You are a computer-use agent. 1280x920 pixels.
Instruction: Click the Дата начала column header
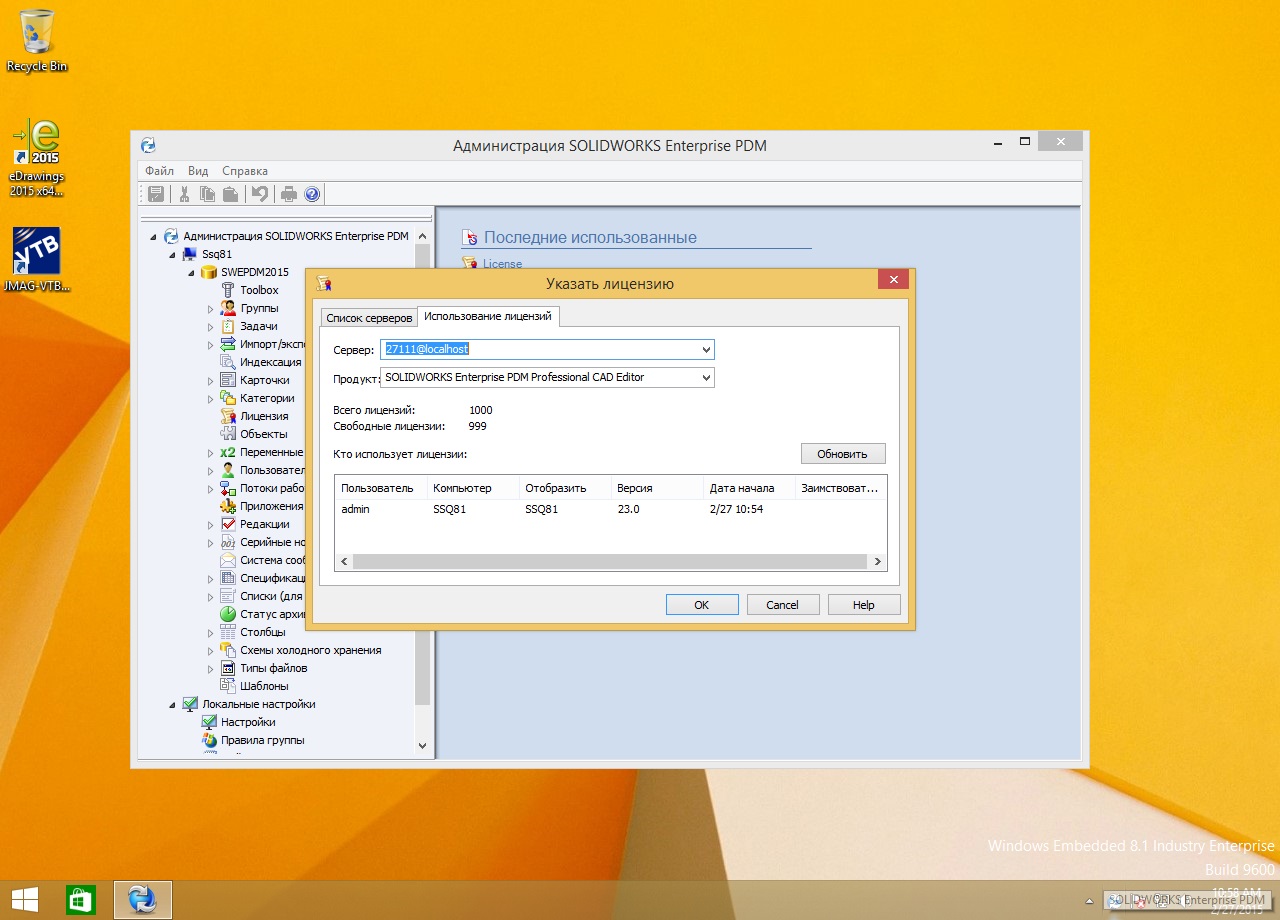748,488
